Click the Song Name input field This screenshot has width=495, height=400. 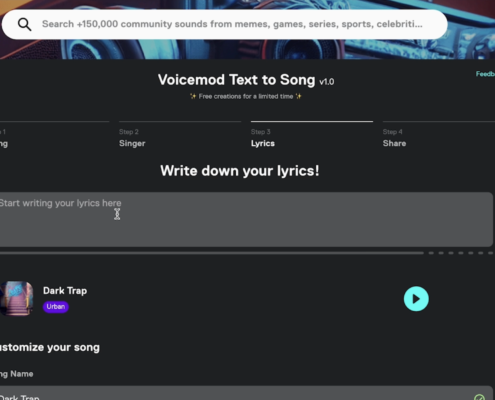(246, 393)
